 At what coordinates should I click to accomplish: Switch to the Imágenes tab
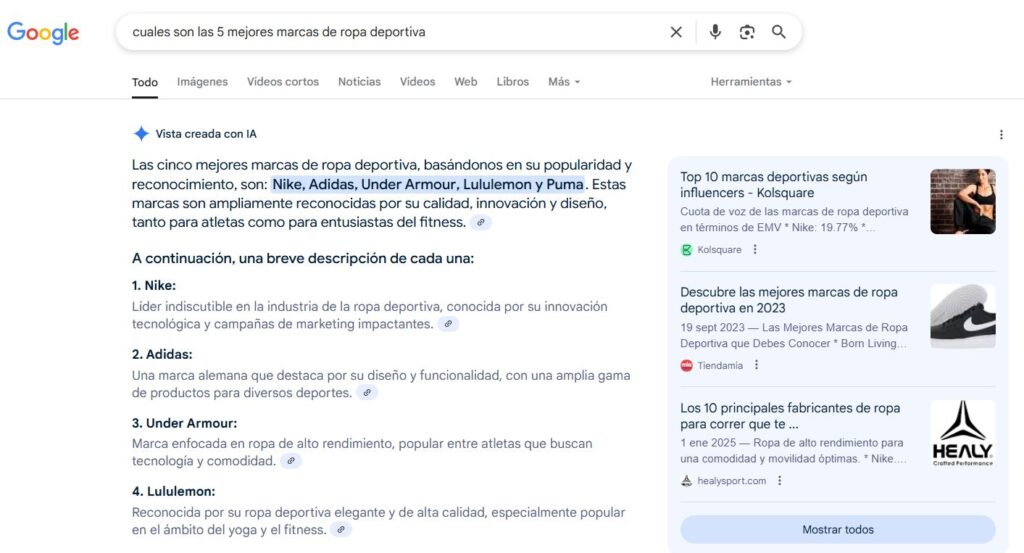pyautogui.click(x=202, y=82)
